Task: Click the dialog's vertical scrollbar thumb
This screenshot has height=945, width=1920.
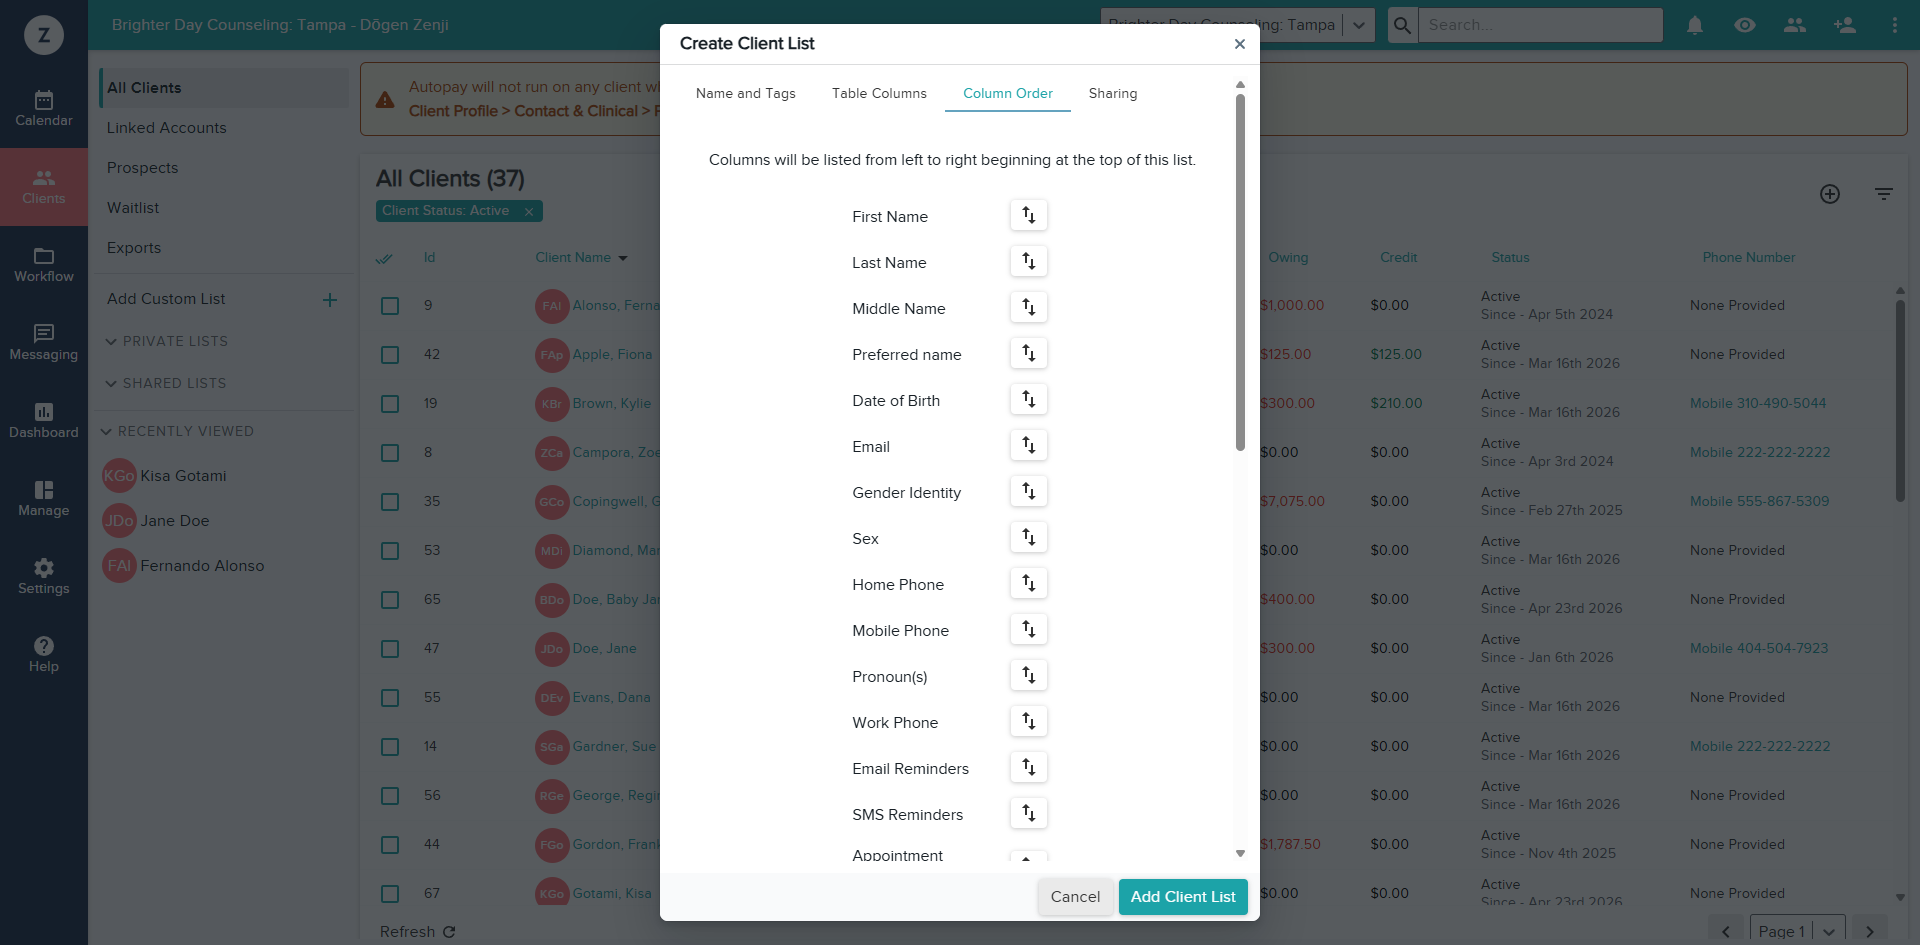Action: pyautogui.click(x=1240, y=272)
